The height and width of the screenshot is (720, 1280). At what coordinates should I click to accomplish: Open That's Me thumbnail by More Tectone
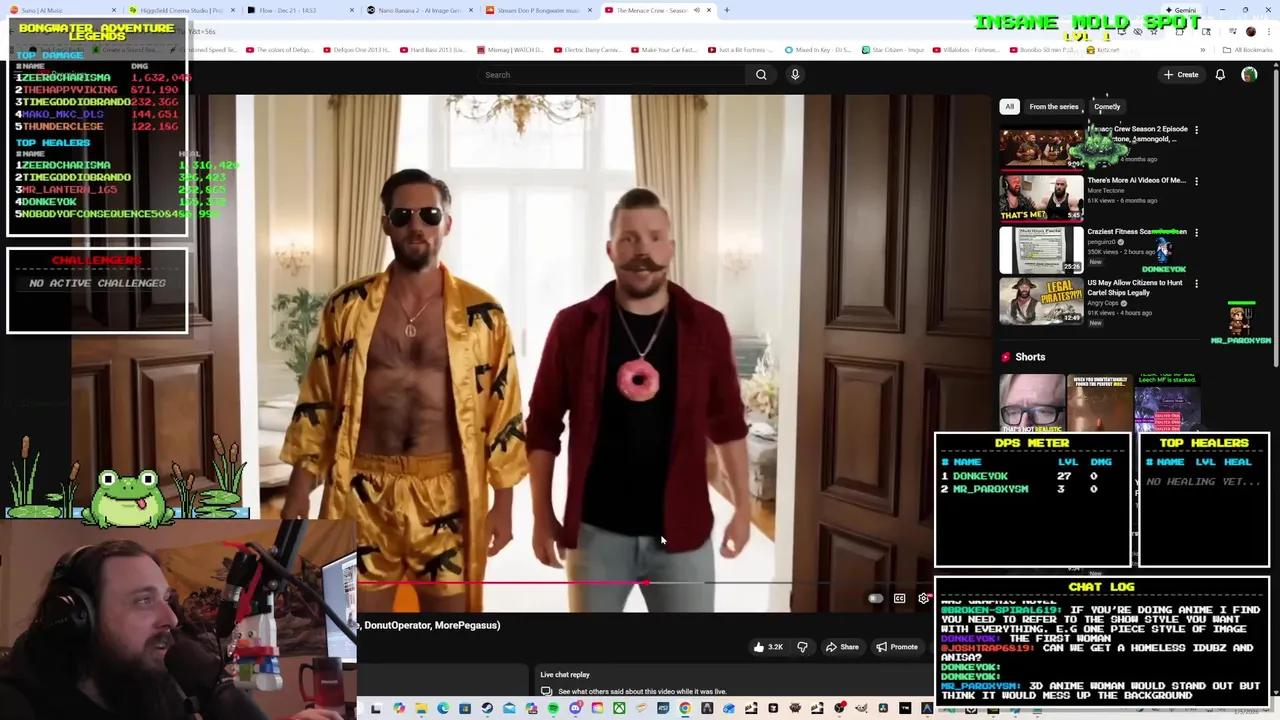(x=1041, y=197)
